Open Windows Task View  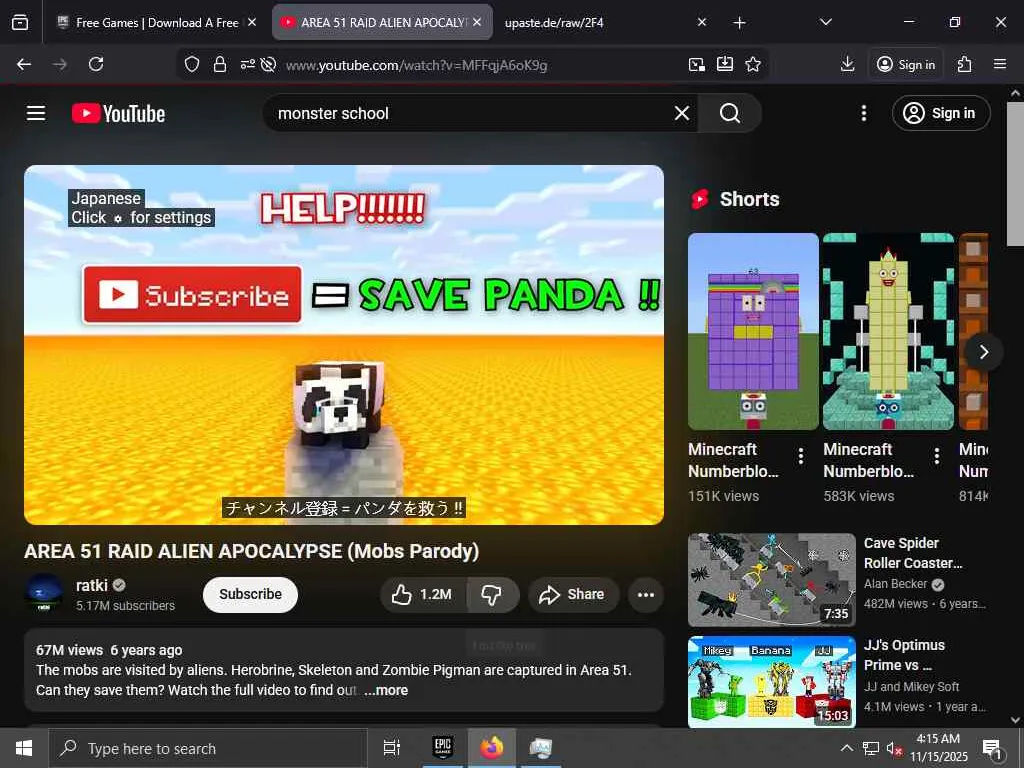[x=391, y=748]
